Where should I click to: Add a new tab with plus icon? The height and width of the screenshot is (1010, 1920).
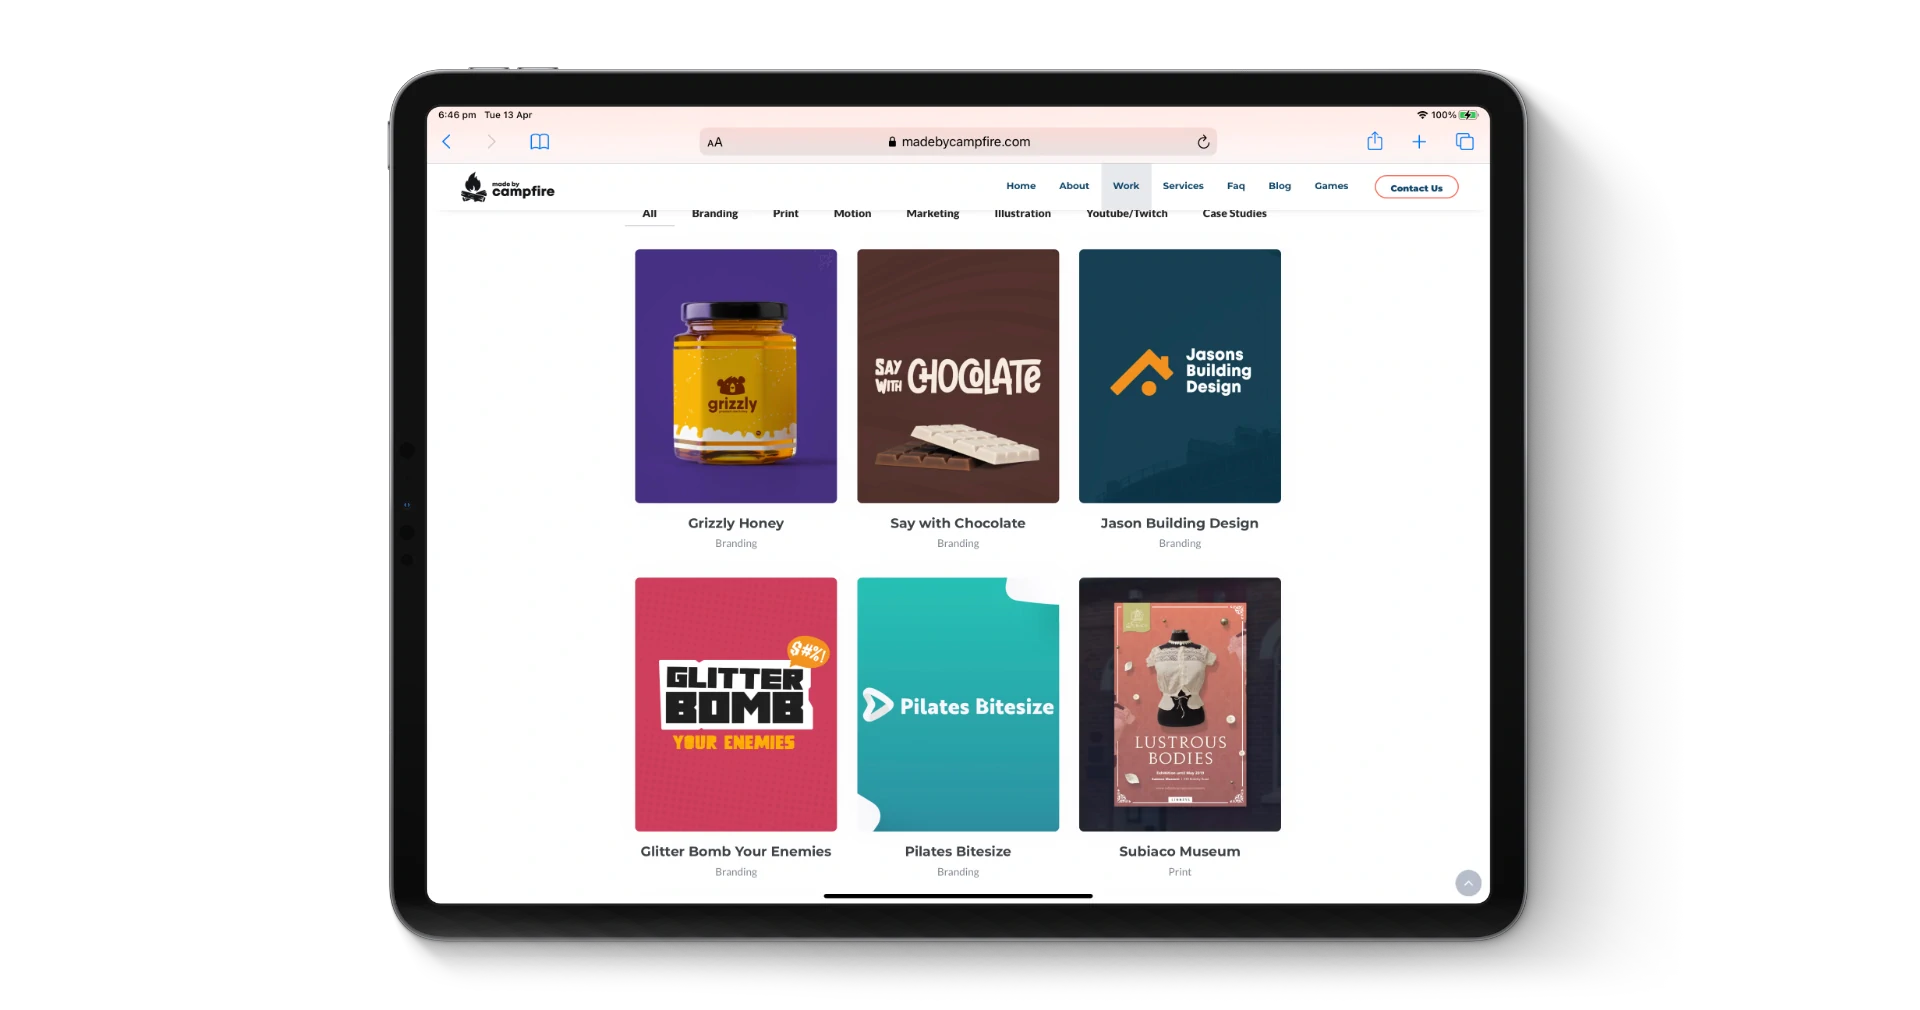[1419, 142]
